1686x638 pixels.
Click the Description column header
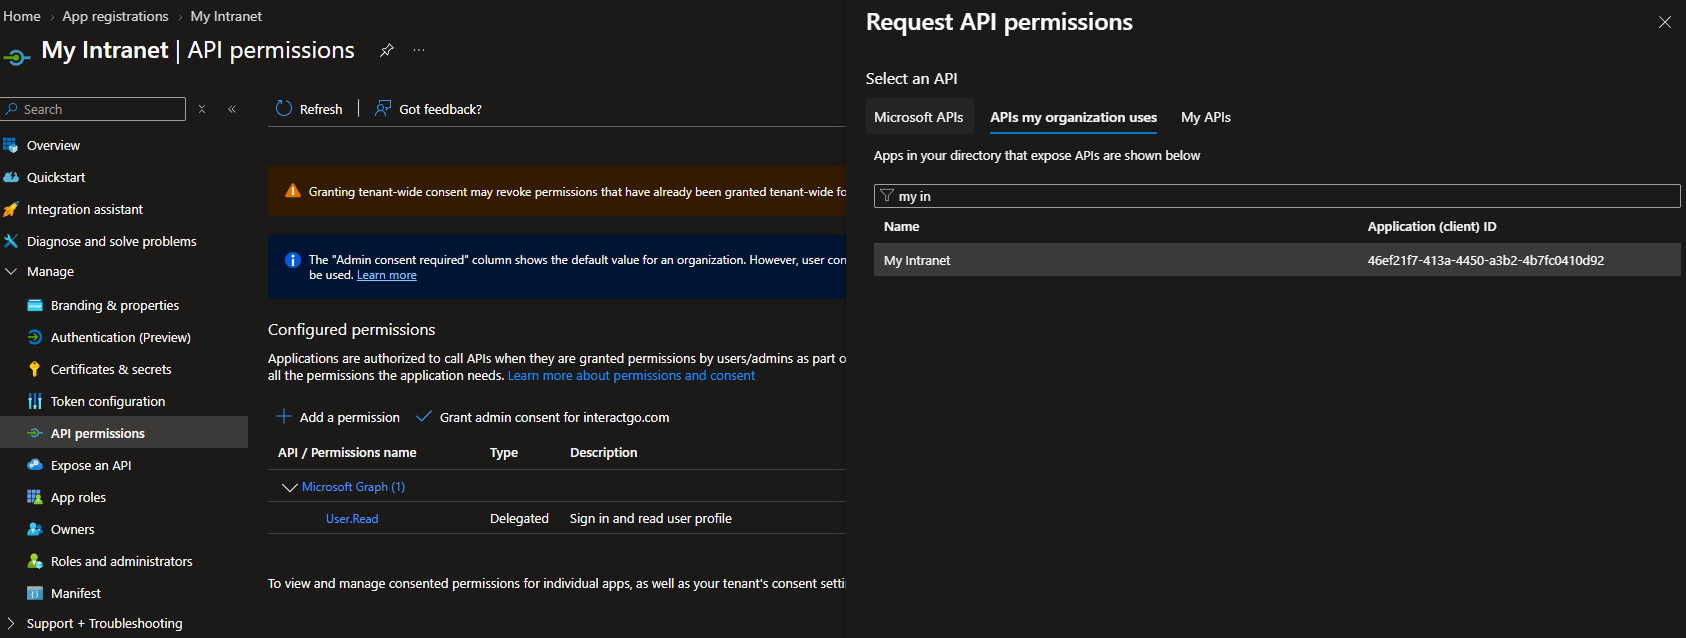point(603,453)
